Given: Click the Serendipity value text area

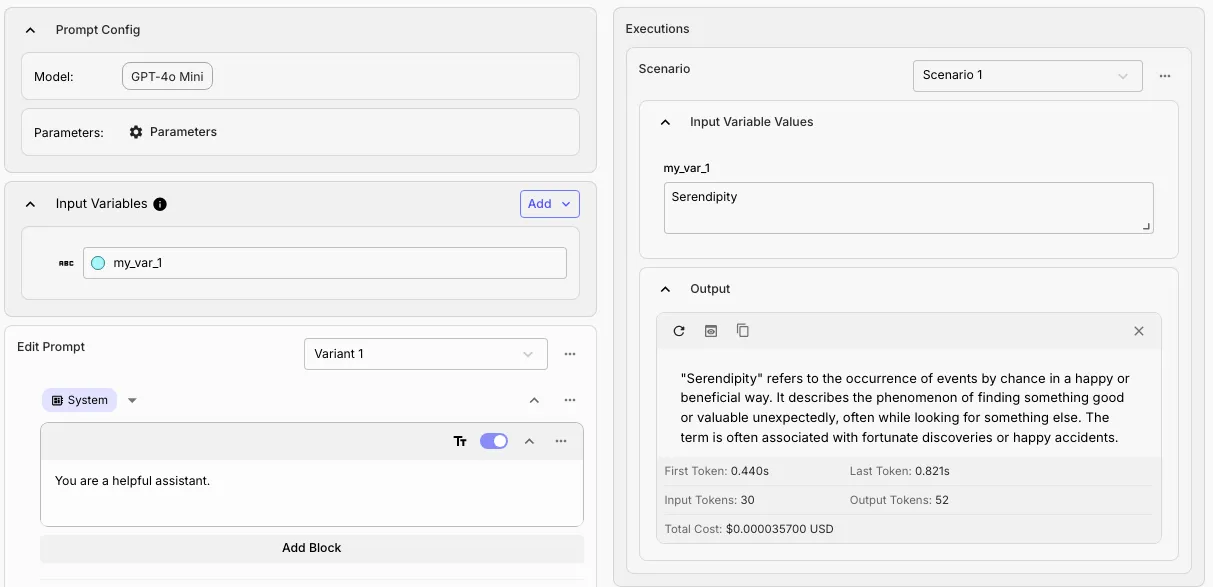Looking at the screenshot, I should [909, 208].
